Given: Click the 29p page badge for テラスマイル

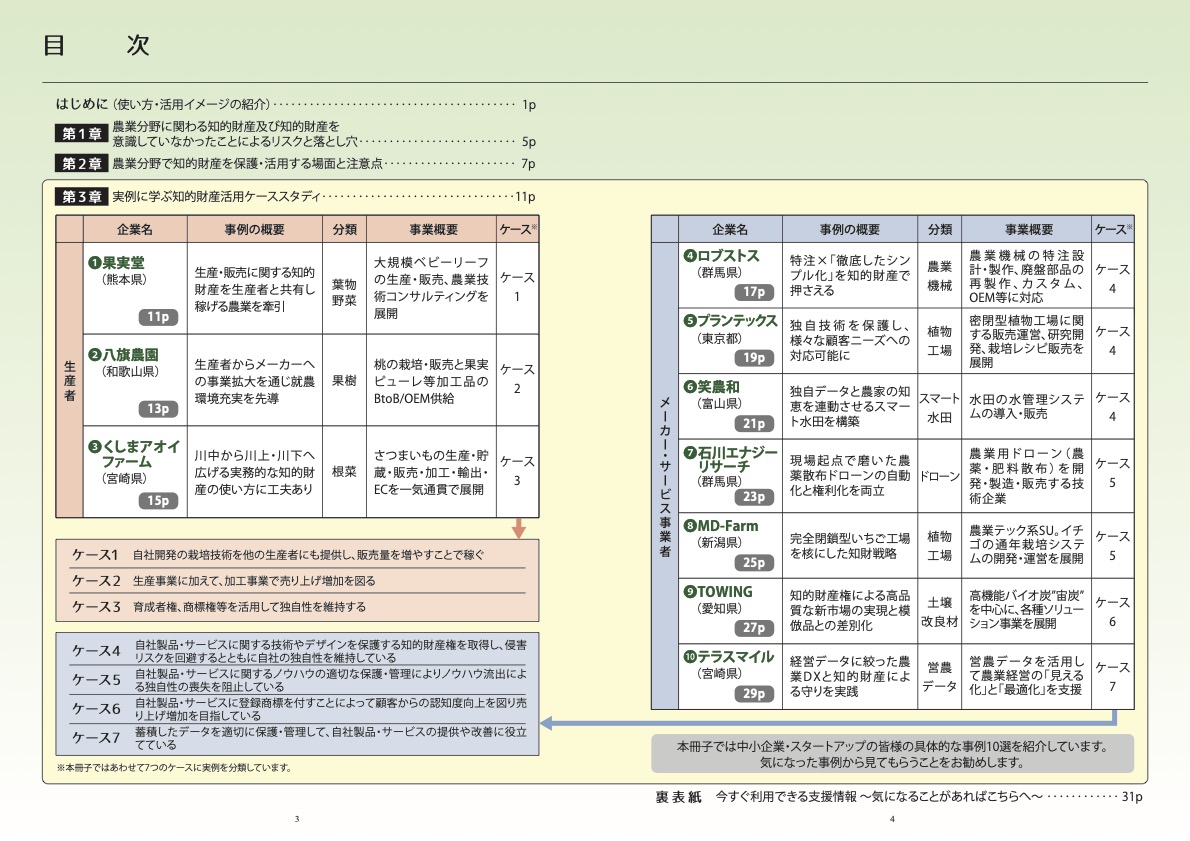Looking at the screenshot, I should (x=754, y=694).
